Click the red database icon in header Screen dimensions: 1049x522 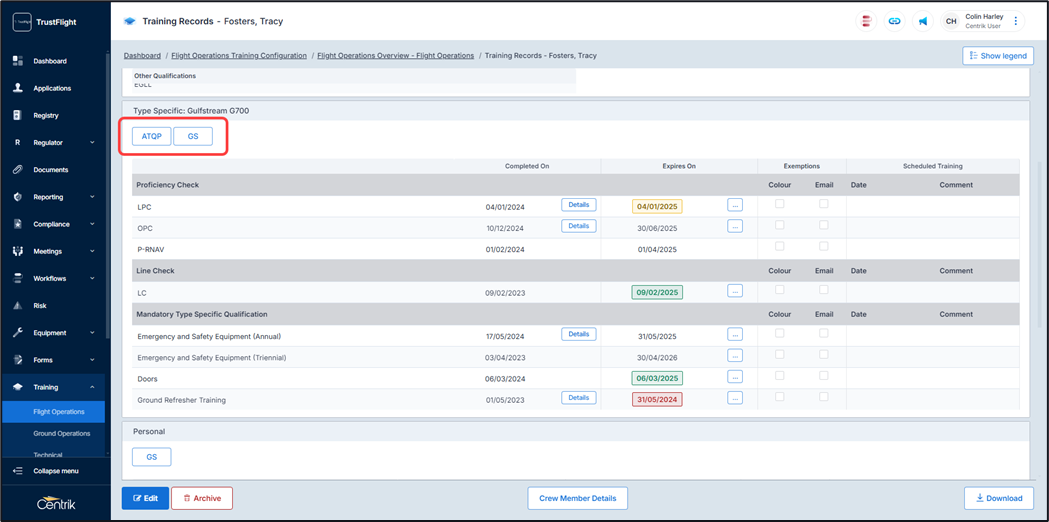tap(866, 21)
